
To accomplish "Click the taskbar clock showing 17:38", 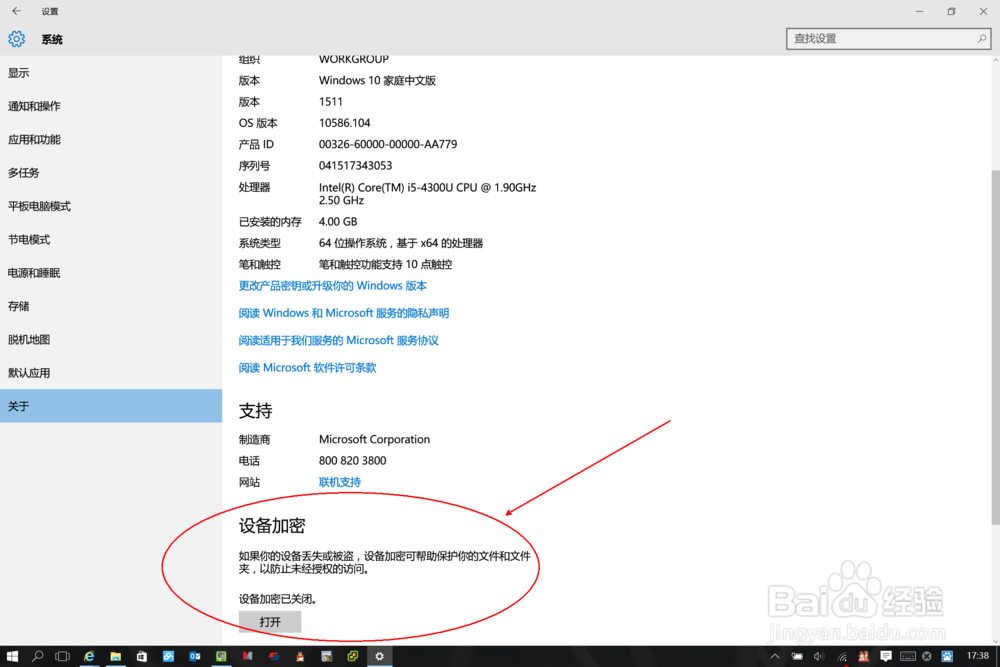I will pyautogui.click(x=978, y=656).
